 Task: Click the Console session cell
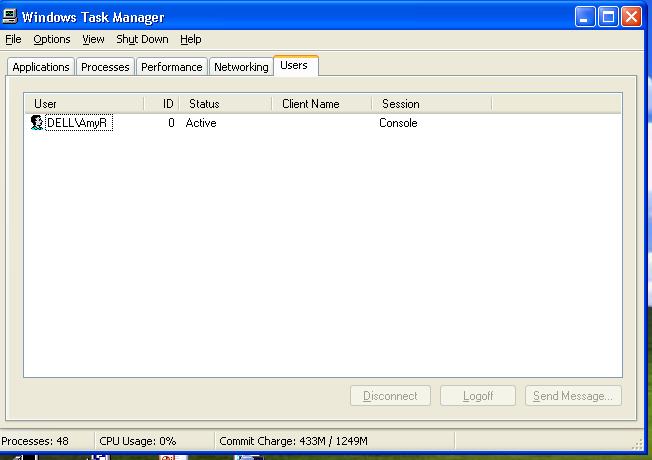pos(398,123)
